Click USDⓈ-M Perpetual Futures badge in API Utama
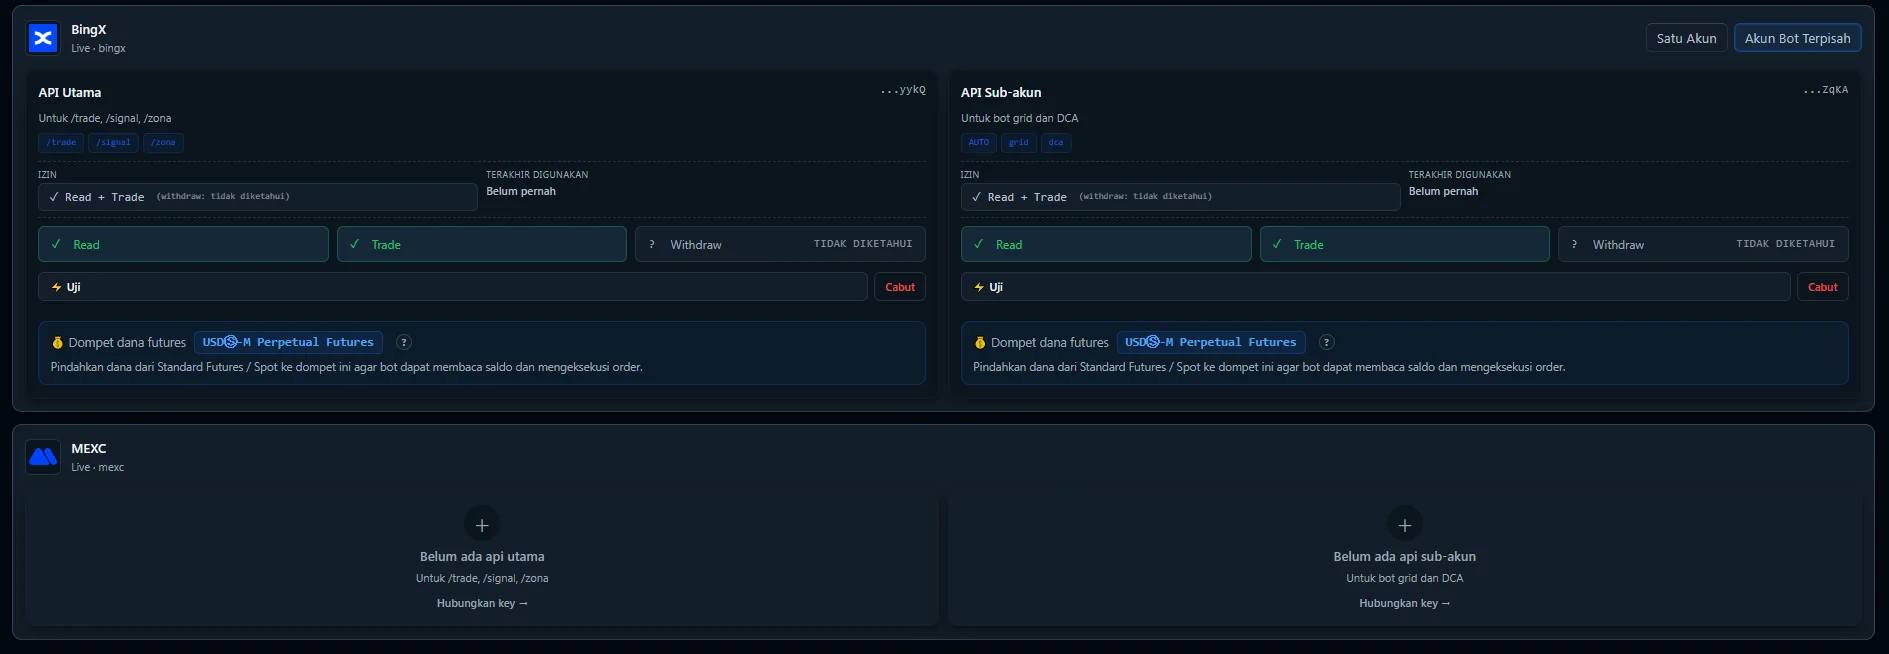This screenshot has width=1889, height=654. pos(288,342)
